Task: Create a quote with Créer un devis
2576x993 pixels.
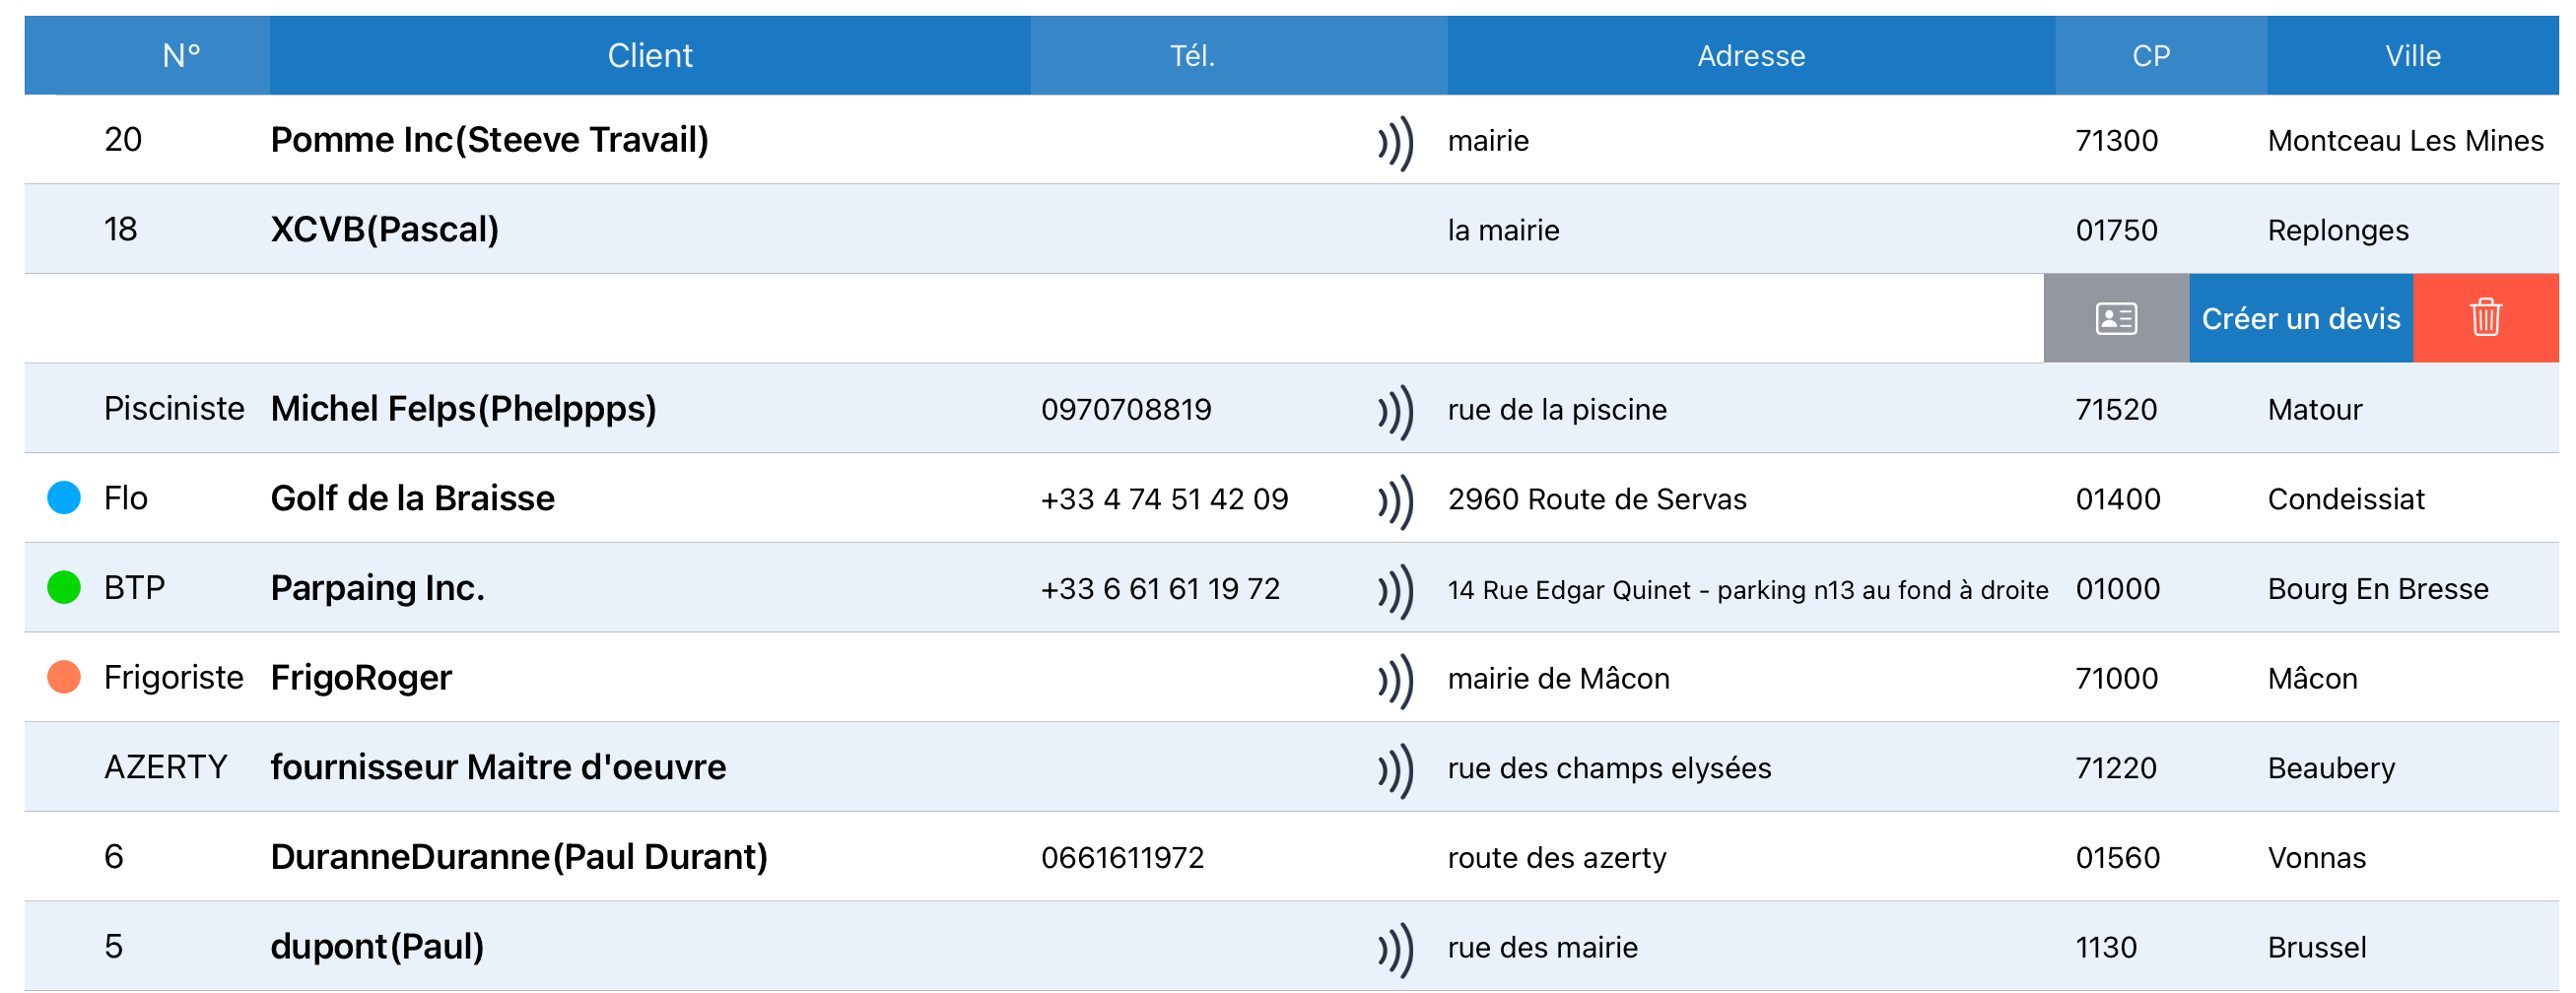Action: pos(2301,318)
